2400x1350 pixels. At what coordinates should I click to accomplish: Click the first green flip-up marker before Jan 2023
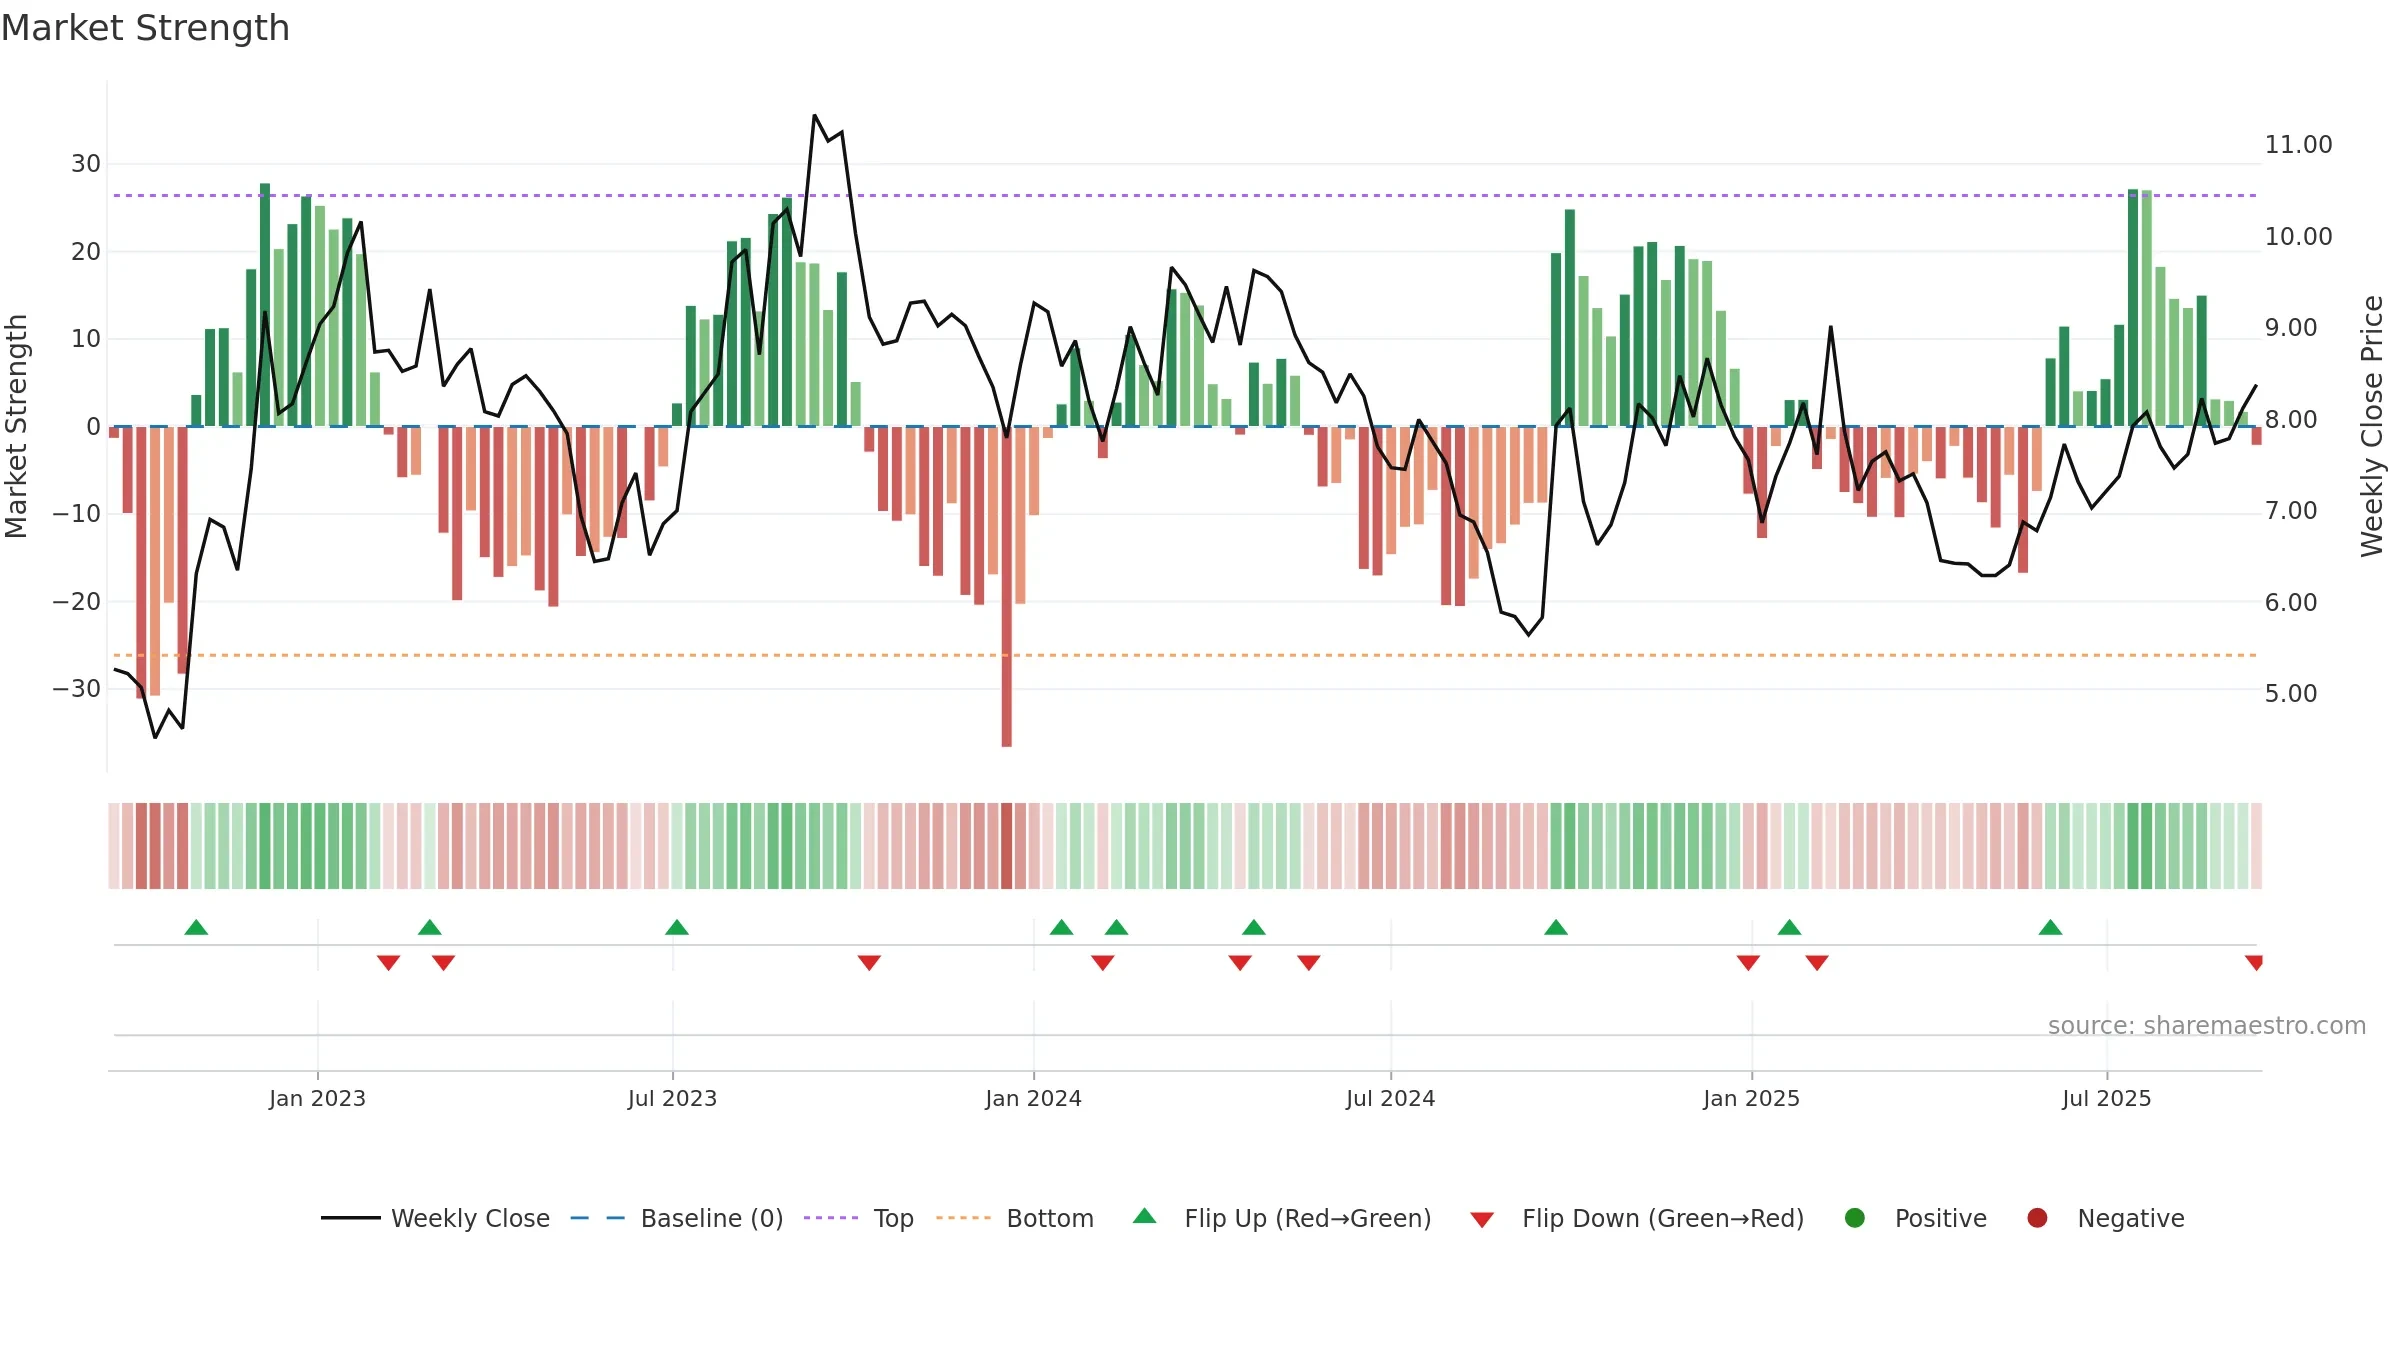pos(196,927)
